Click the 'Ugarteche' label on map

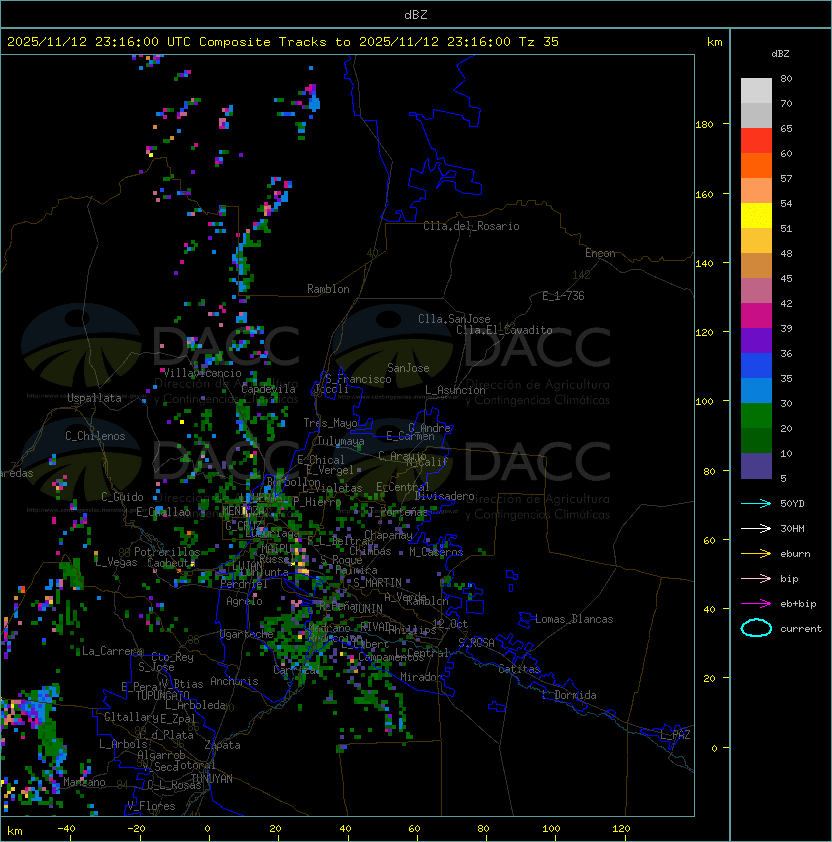click(247, 634)
